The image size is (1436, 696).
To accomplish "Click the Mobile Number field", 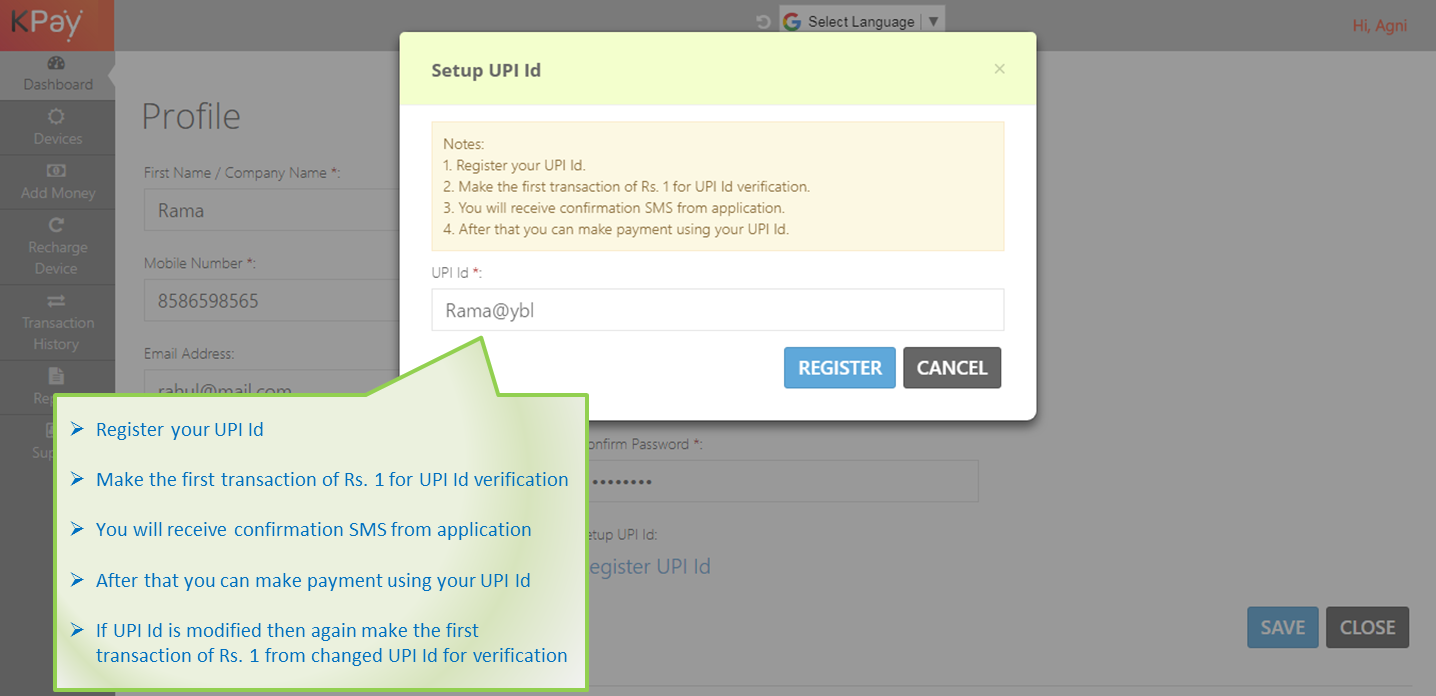I will coord(270,300).
